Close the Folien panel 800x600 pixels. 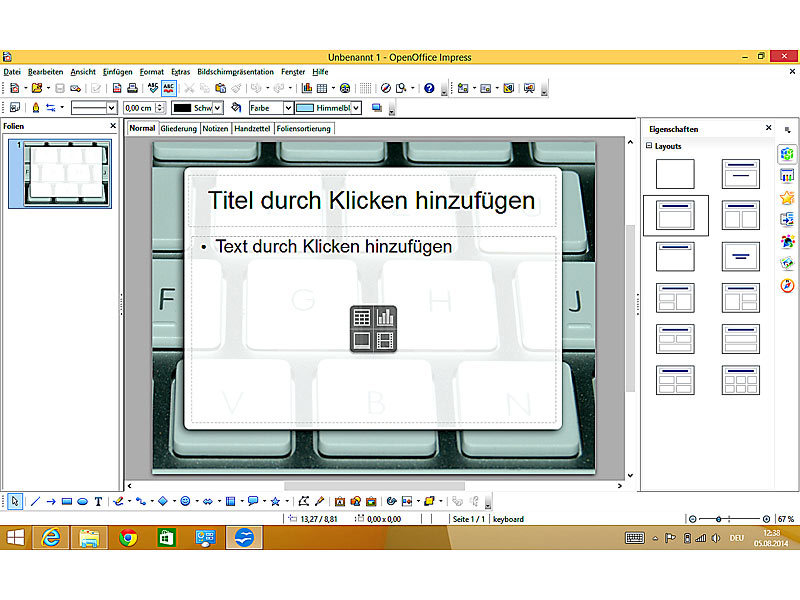pyautogui.click(x=113, y=126)
